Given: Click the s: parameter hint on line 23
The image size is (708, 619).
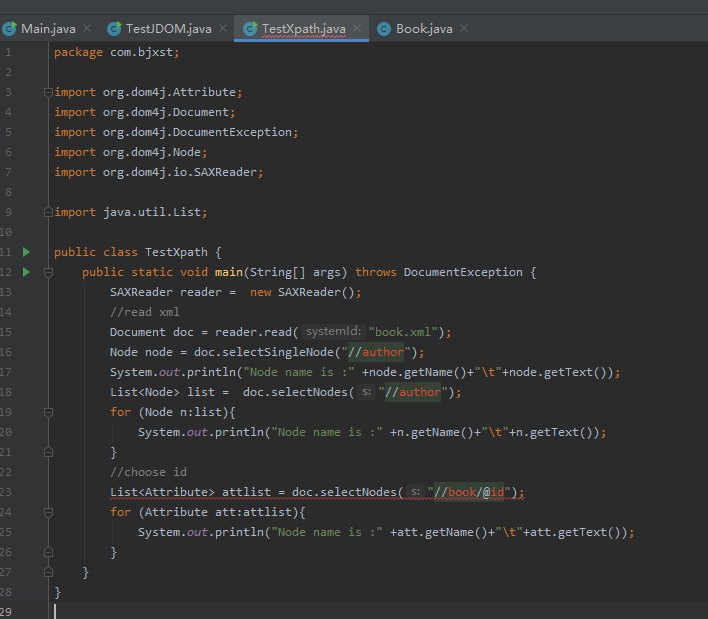Looking at the screenshot, I should coord(415,492).
